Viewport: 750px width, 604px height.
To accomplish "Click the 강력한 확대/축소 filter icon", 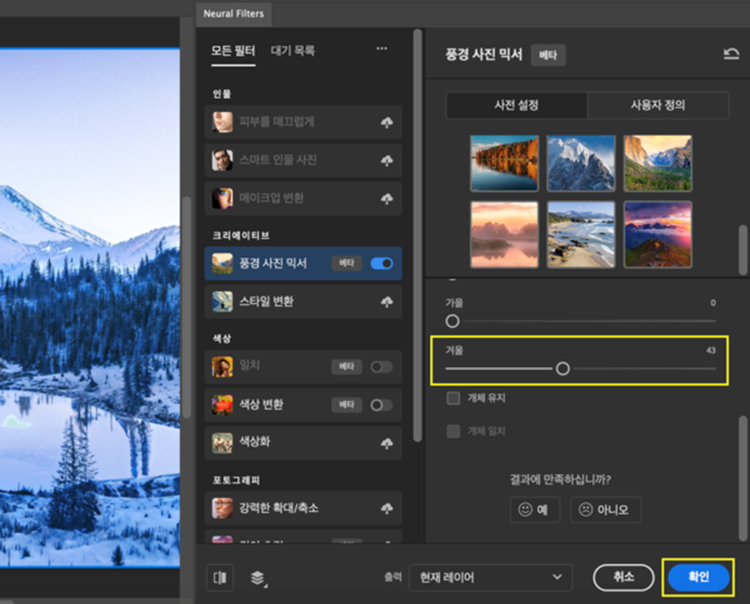I will 222,508.
